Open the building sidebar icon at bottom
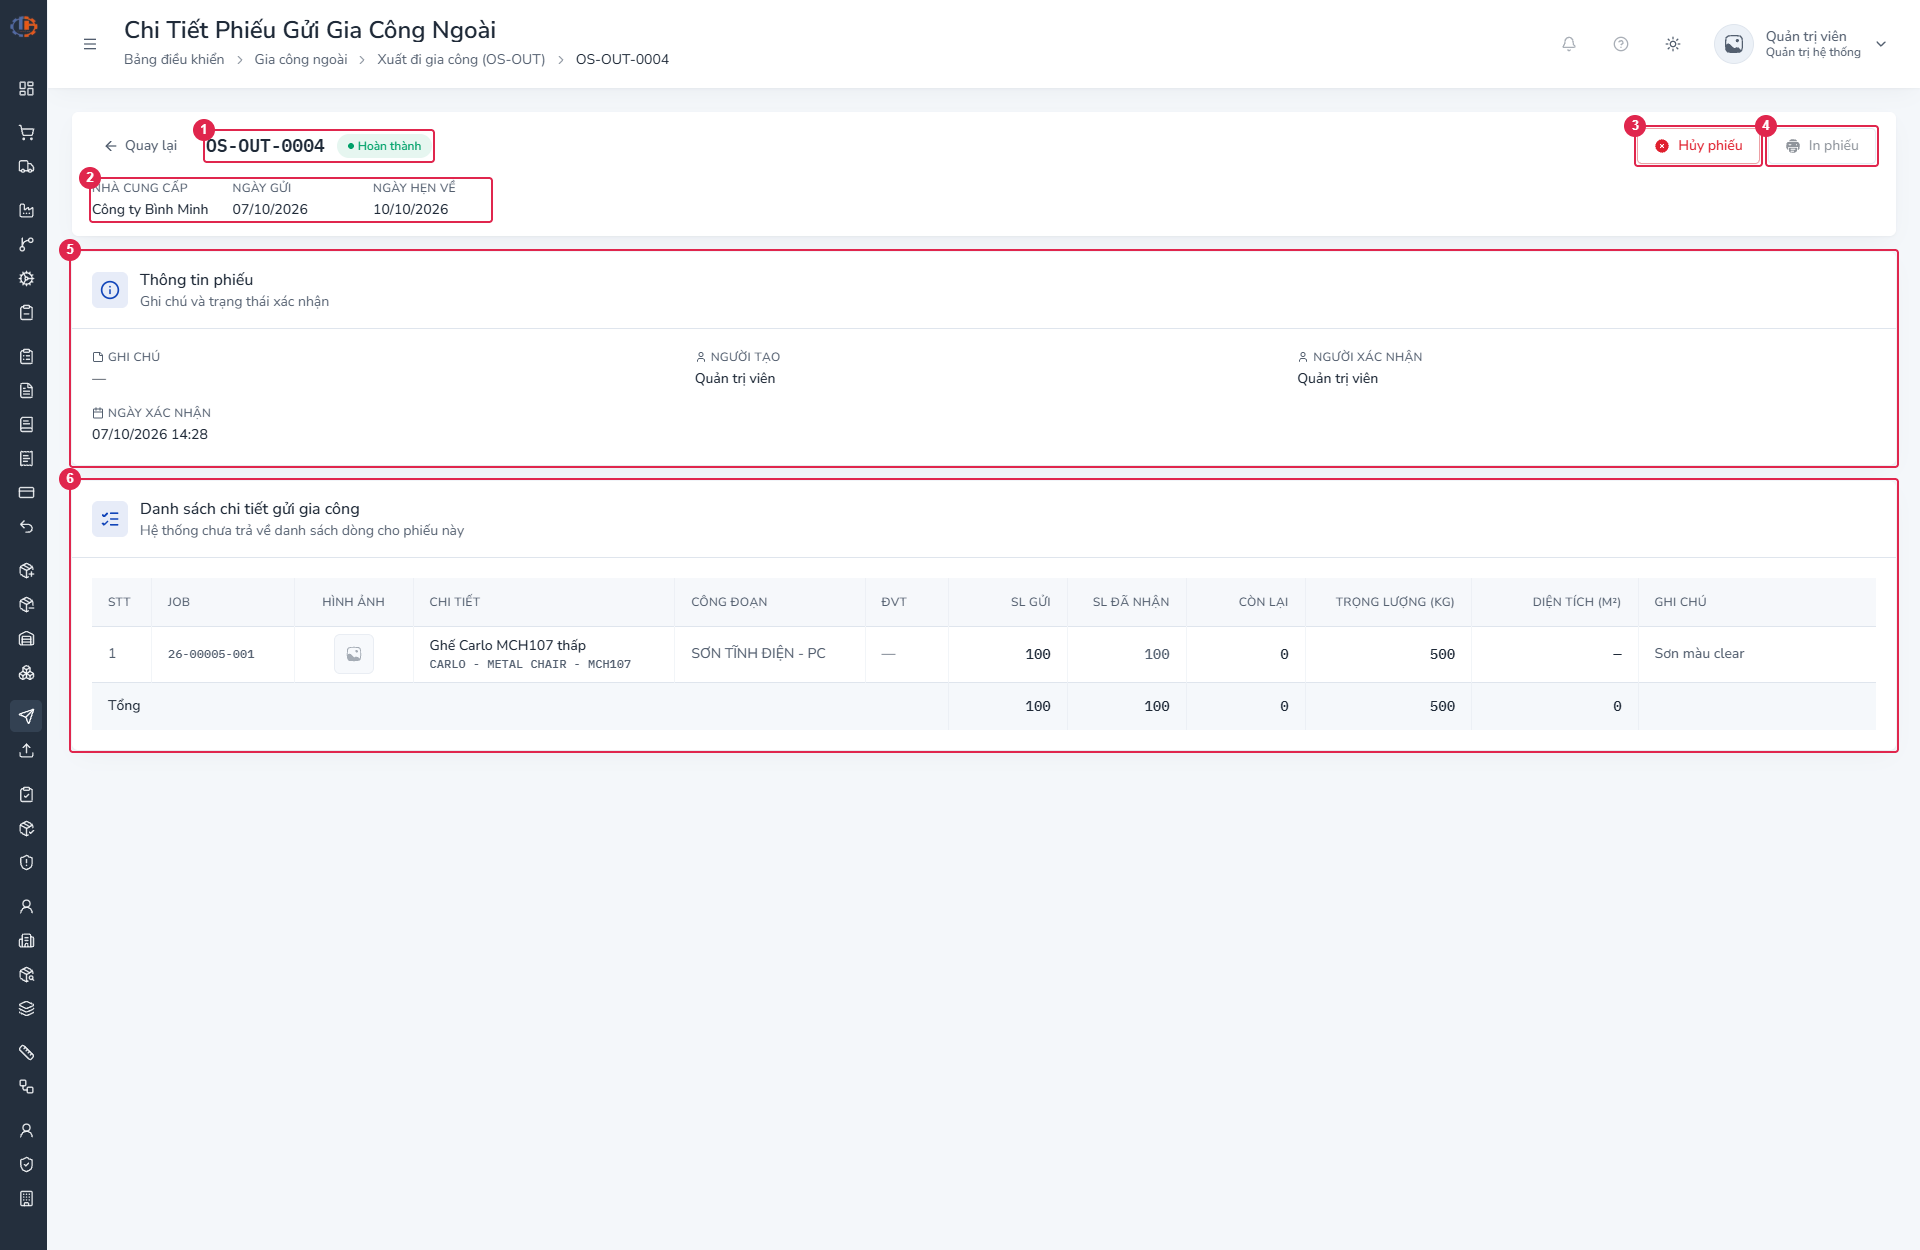 (x=26, y=1199)
